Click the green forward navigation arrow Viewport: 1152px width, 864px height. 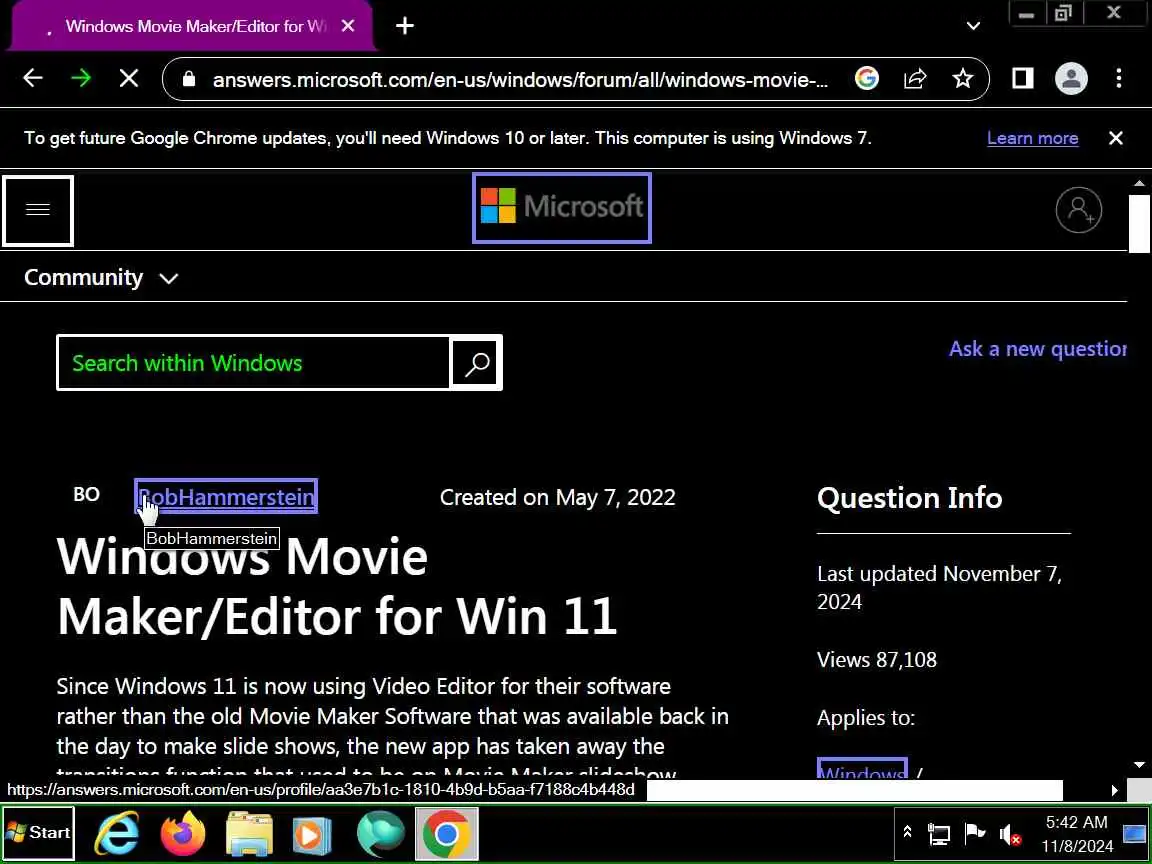81,78
